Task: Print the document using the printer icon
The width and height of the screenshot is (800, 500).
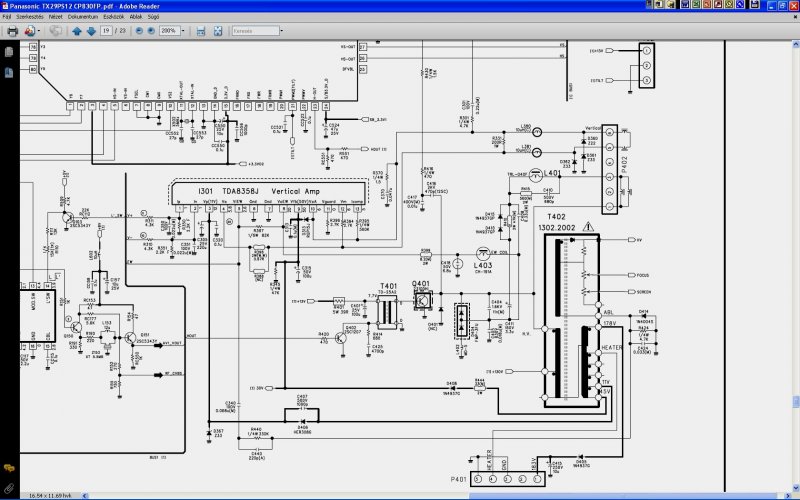Action: 12,31
